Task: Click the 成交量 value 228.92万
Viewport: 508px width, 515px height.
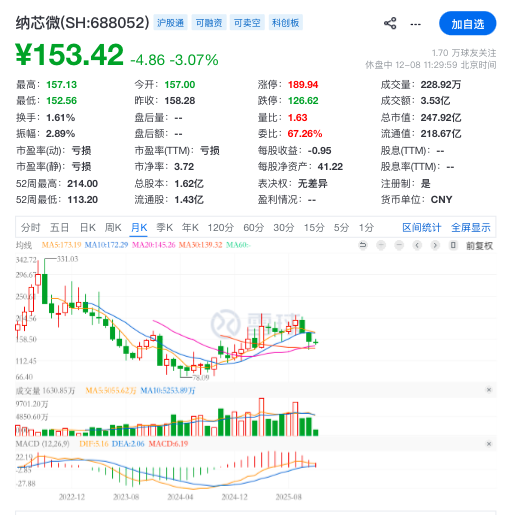Action: coord(441,85)
